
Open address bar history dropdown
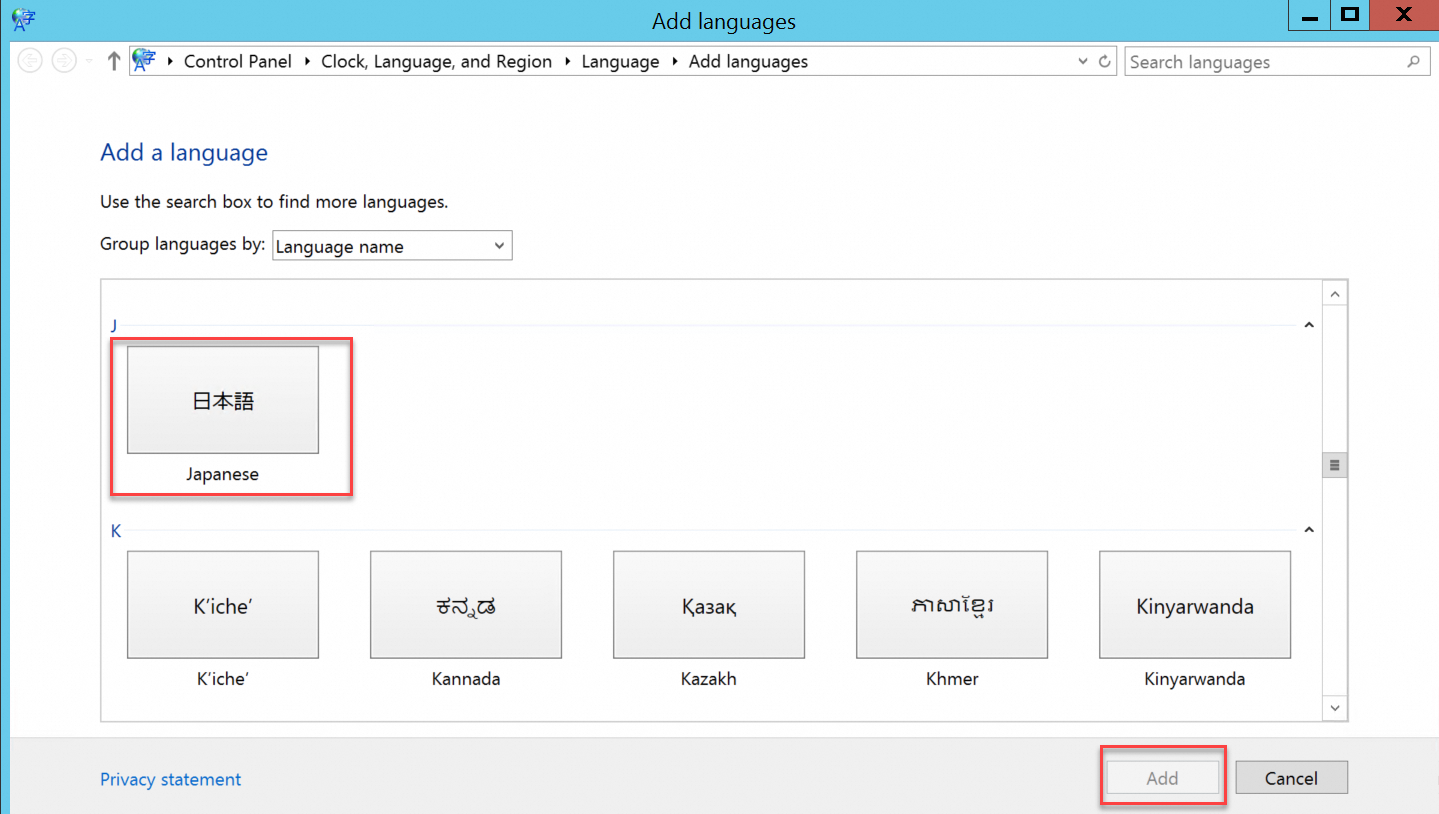[1083, 61]
